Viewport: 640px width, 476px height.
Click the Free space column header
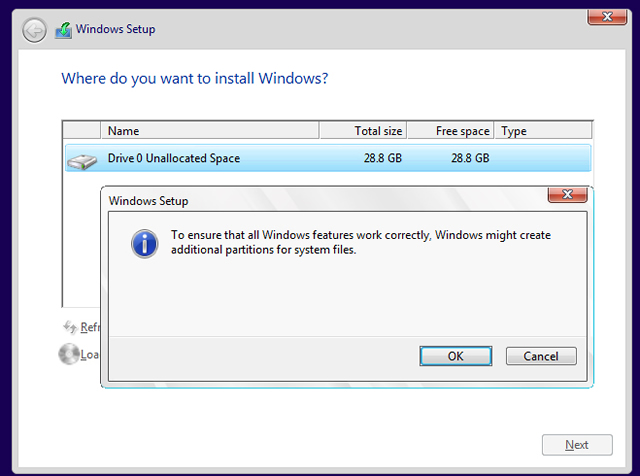click(x=451, y=131)
